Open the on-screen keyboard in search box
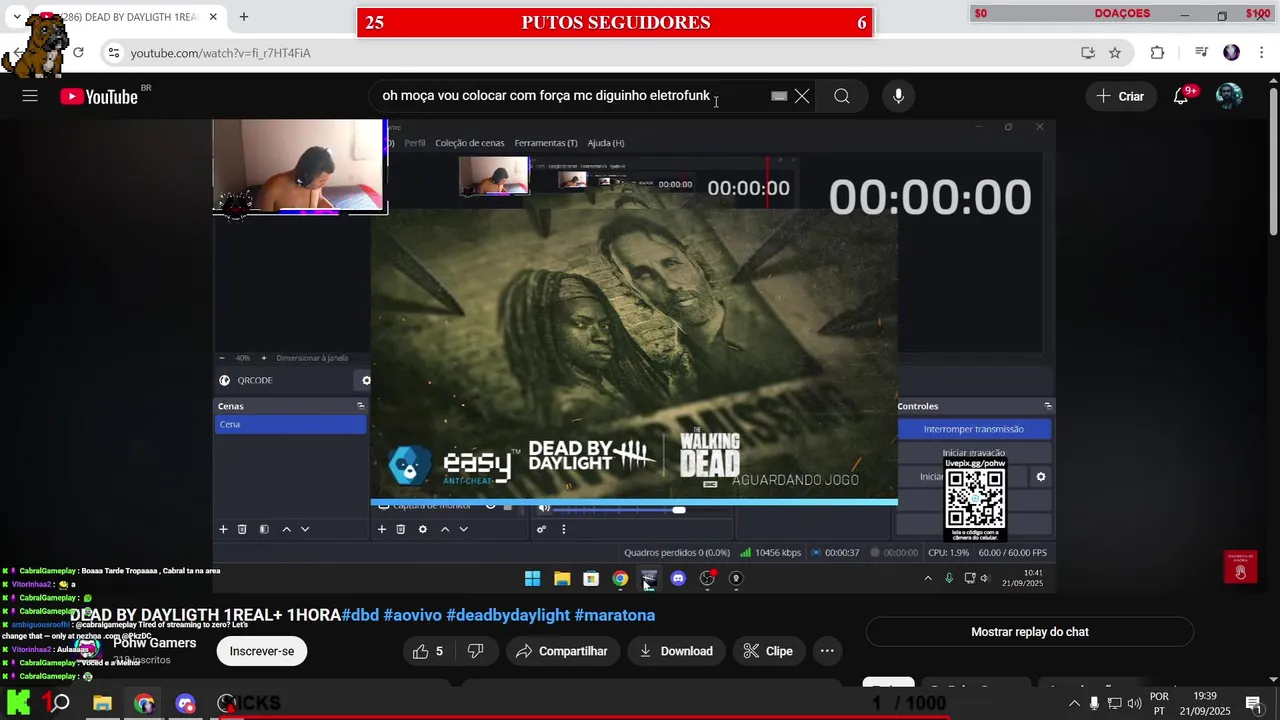This screenshot has height=720, width=1280. (779, 96)
